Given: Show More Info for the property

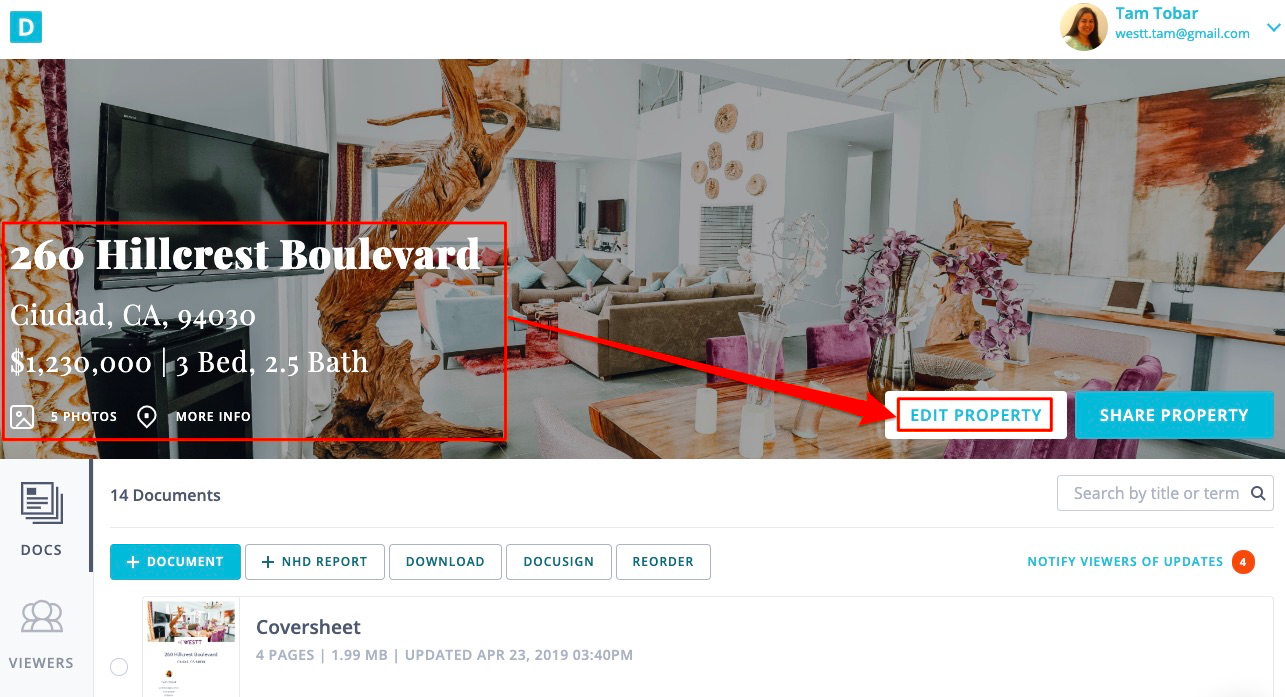Looking at the screenshot, I should click(x=213, y=417).
